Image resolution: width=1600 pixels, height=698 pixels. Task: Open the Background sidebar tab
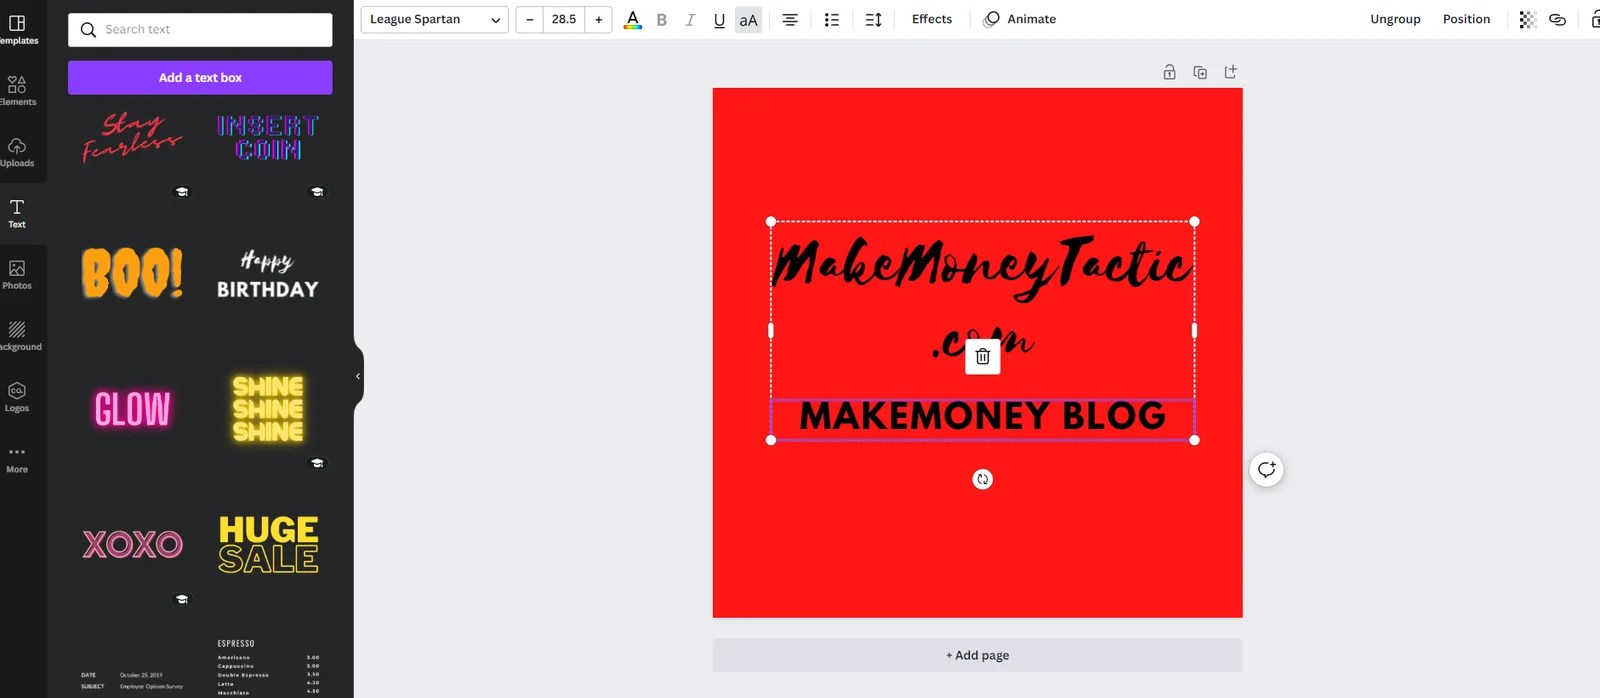18,335
